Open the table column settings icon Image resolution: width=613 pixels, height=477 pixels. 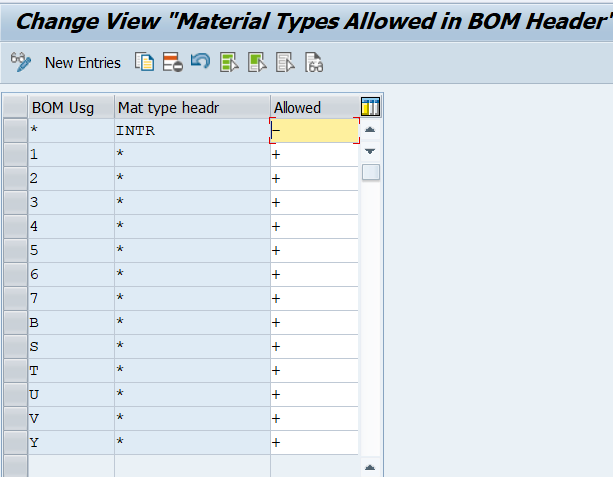click(370, 107)
